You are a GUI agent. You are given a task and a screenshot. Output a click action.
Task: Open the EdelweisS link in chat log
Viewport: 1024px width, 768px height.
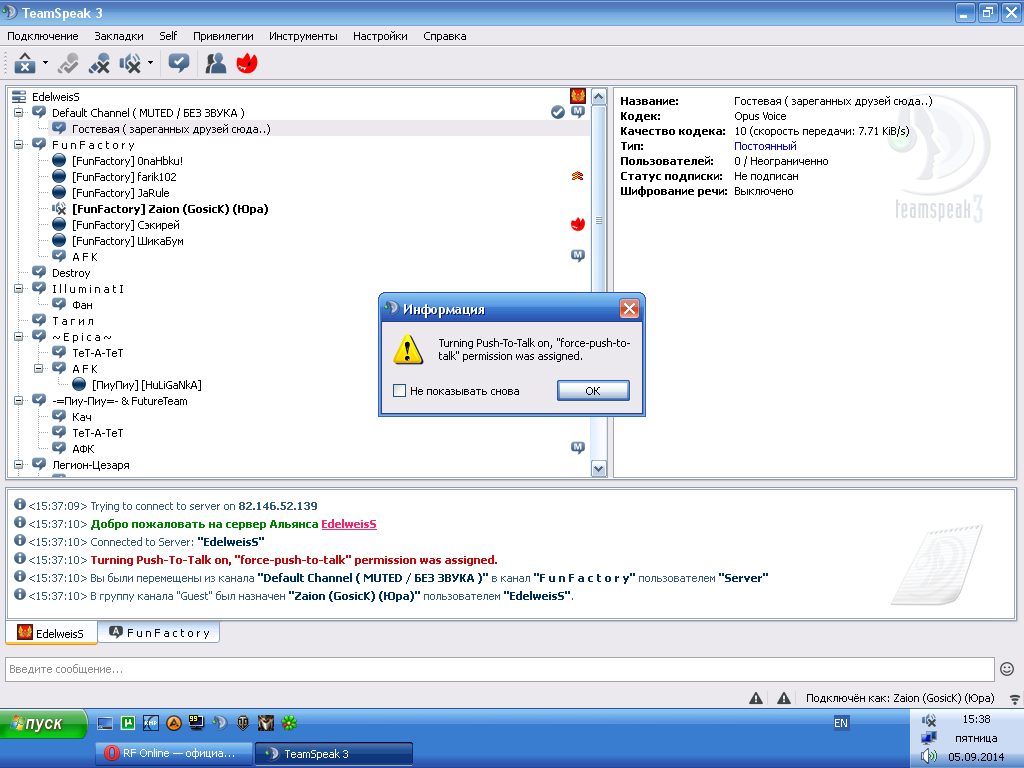click(349, 524)
